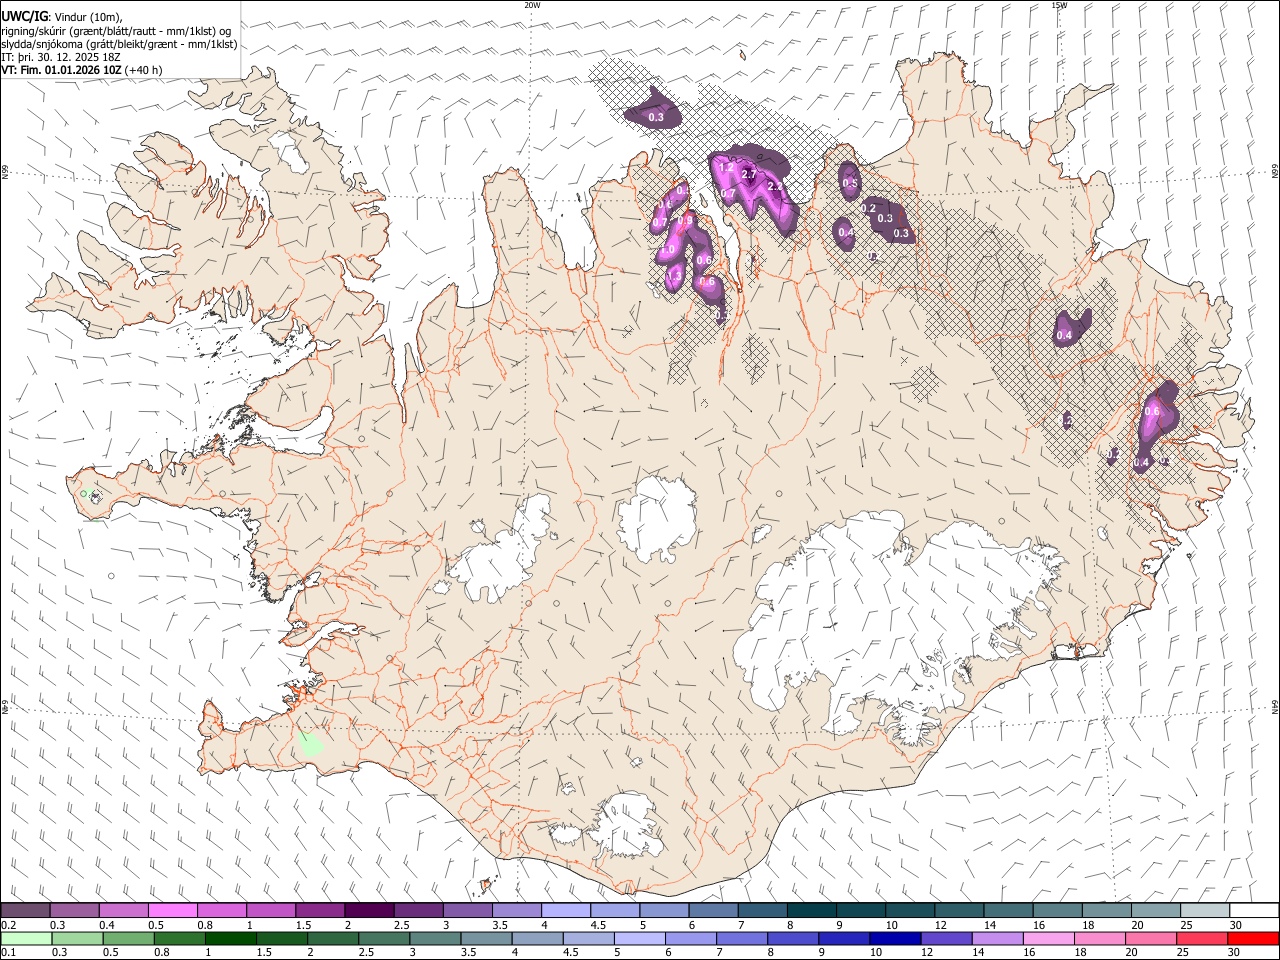Click the 'slydda/snjókoma' legend description line
The height and width of the screenshot is (960, 1280).
119,44
